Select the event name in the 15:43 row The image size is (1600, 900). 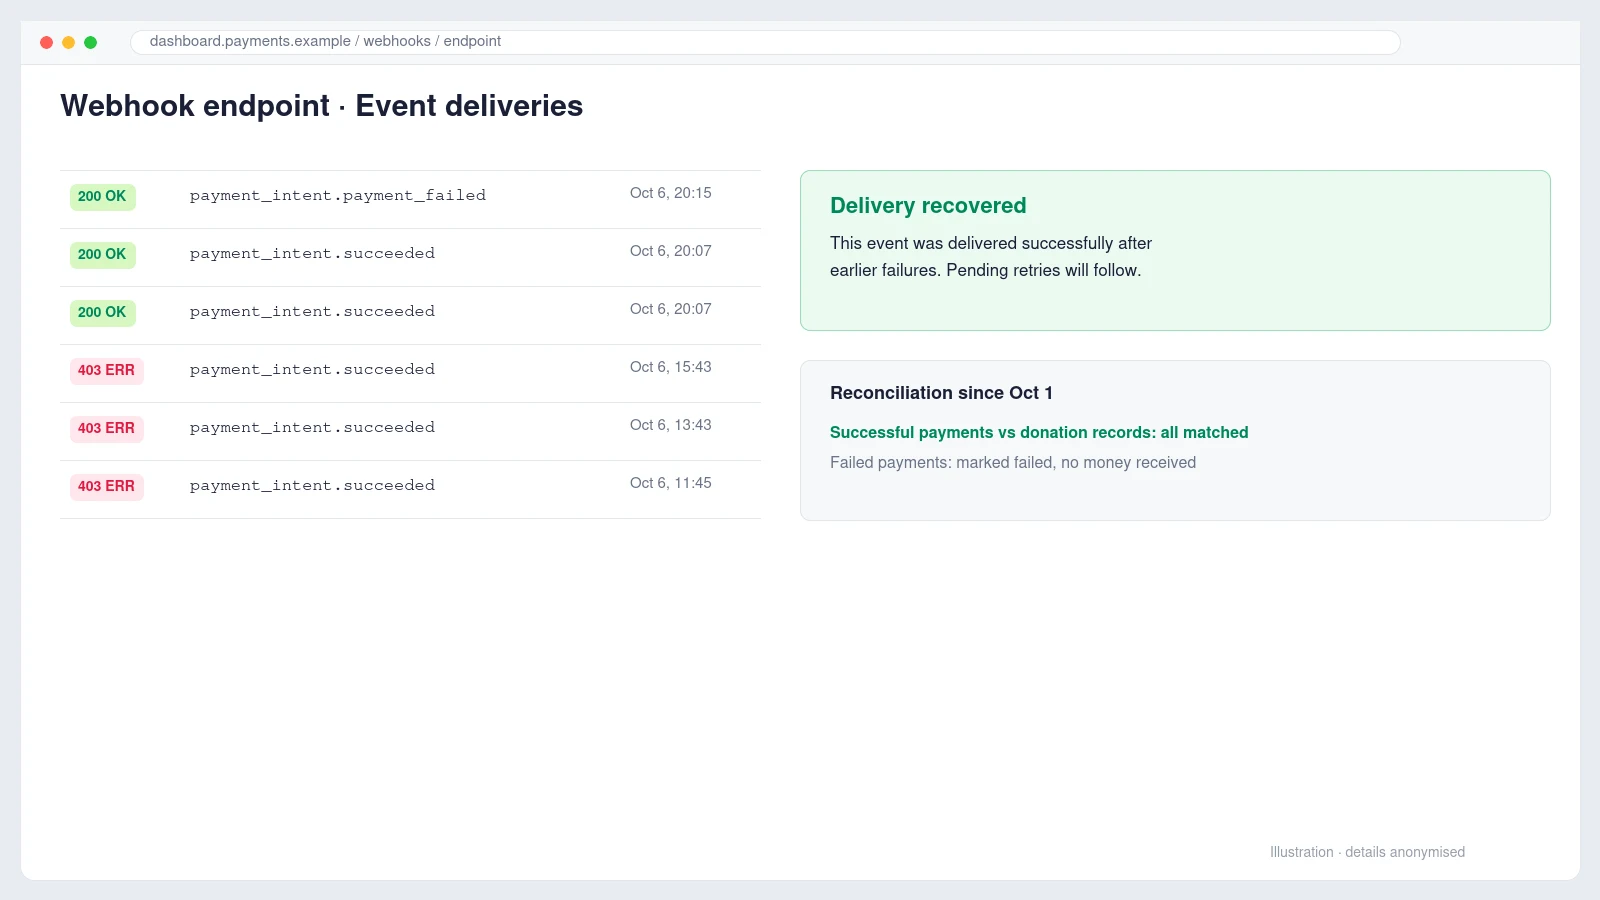coord(312,369)
